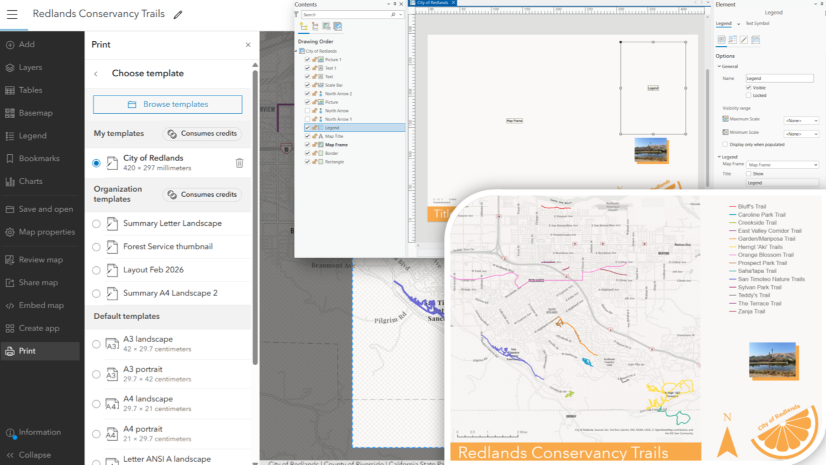Delete the City of Redlands template
Viewport: 826px width, 465px height.
[239, 163]
